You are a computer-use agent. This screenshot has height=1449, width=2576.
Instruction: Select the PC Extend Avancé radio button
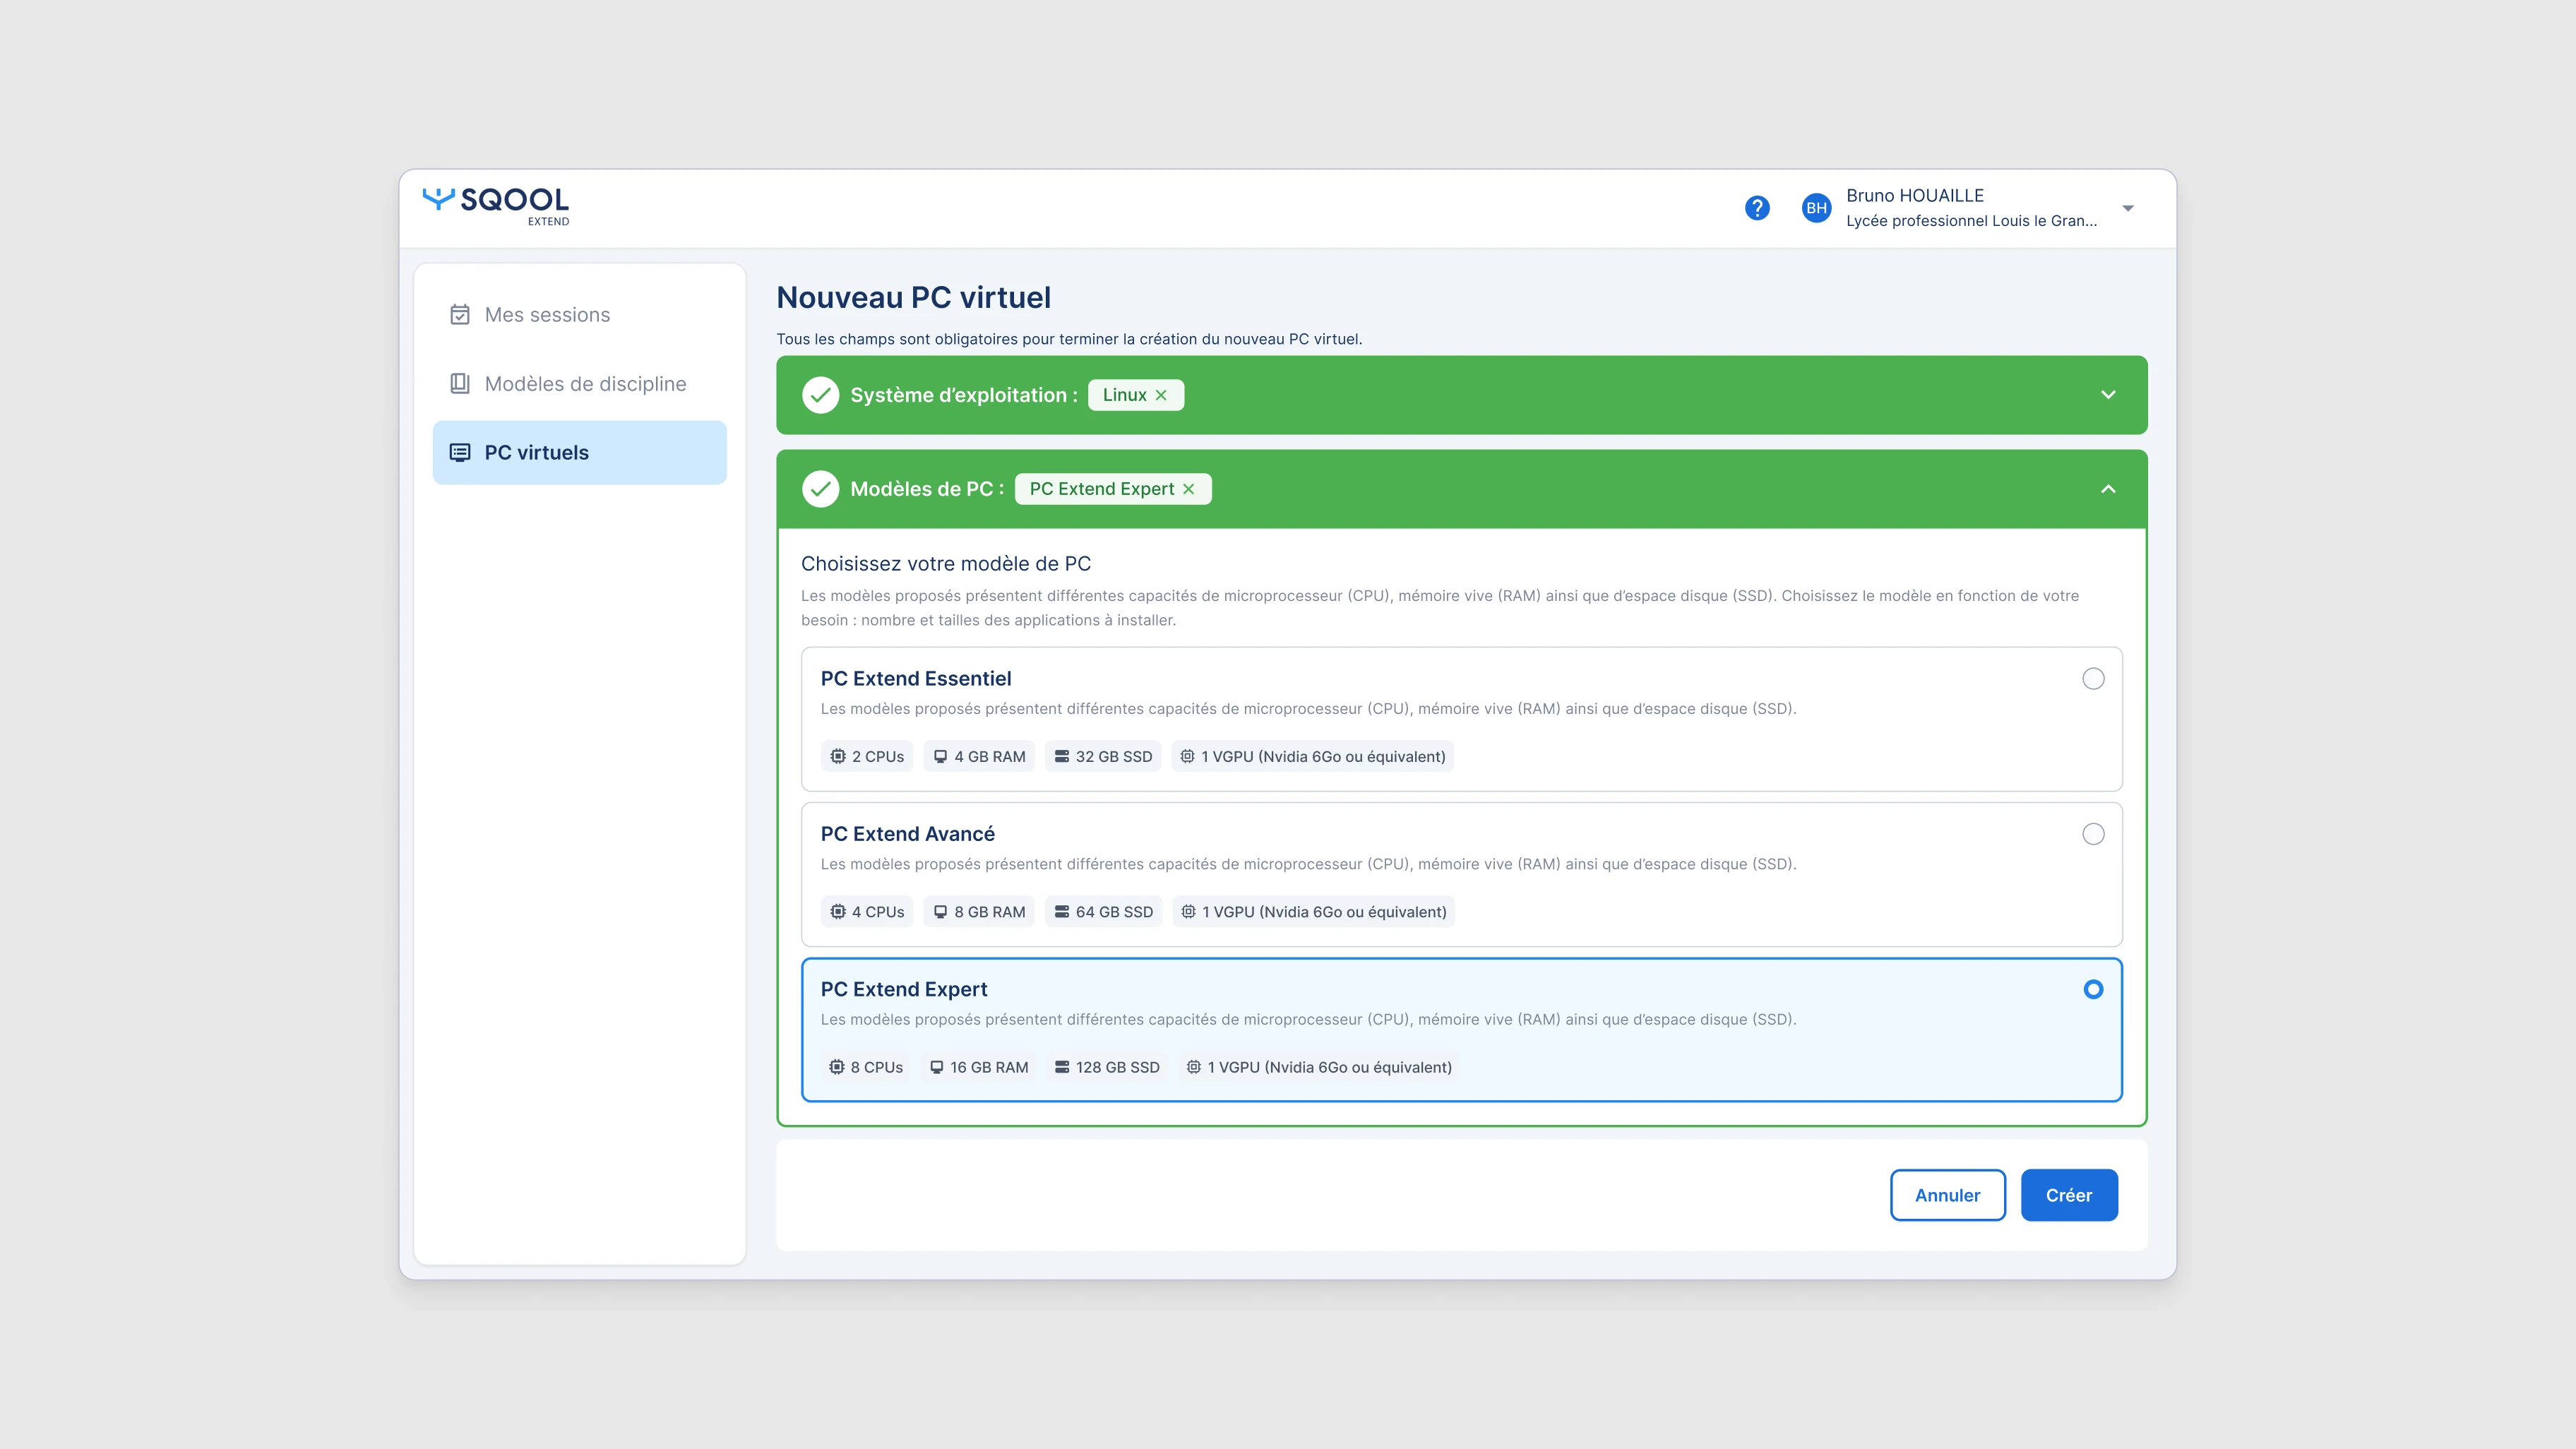coord(2093,834)
